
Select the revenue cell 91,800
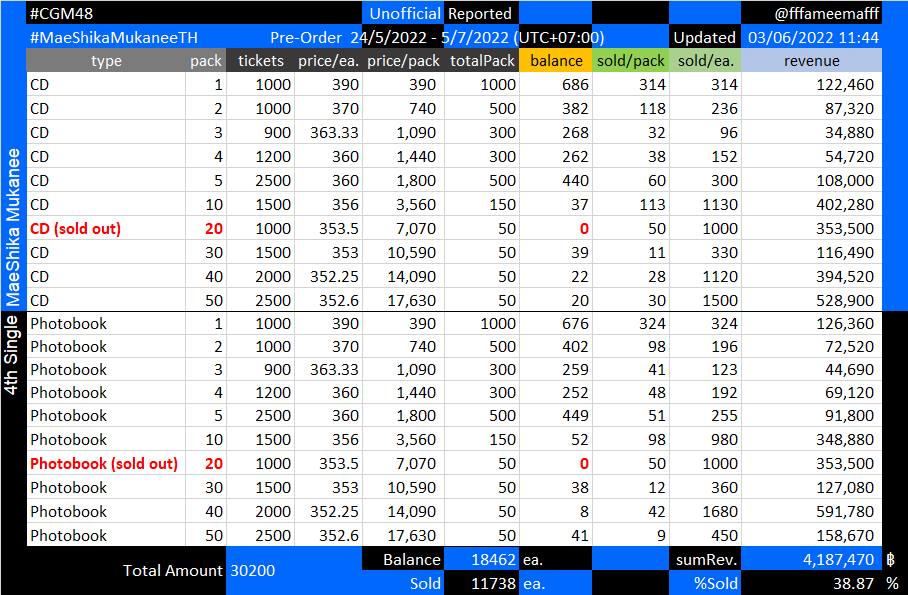[x=811, y=416]
